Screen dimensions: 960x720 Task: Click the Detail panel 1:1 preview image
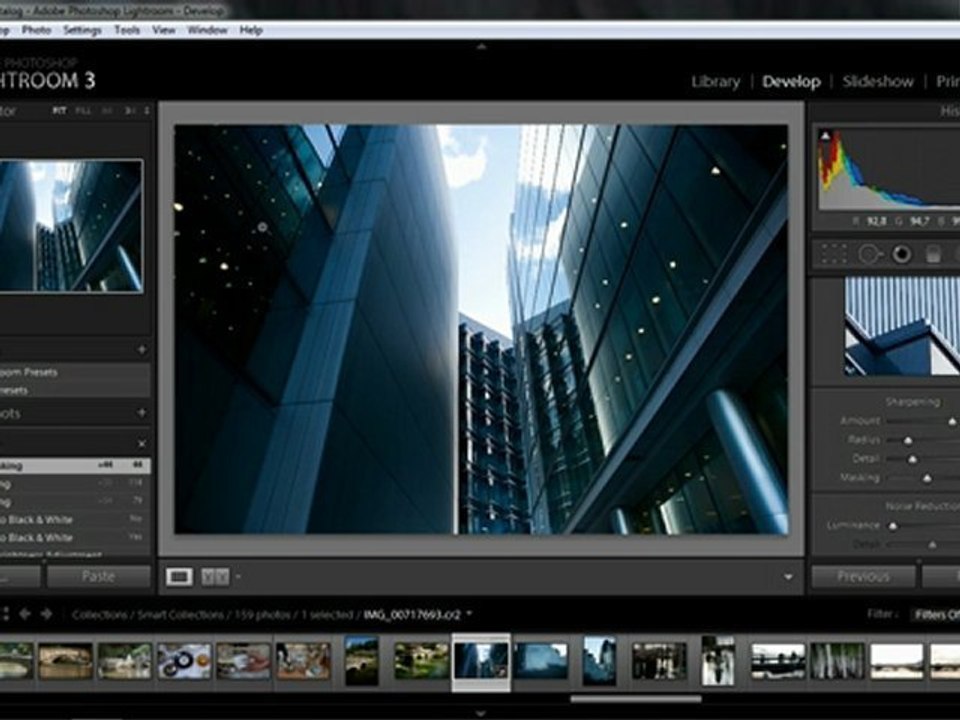[902, 326]
